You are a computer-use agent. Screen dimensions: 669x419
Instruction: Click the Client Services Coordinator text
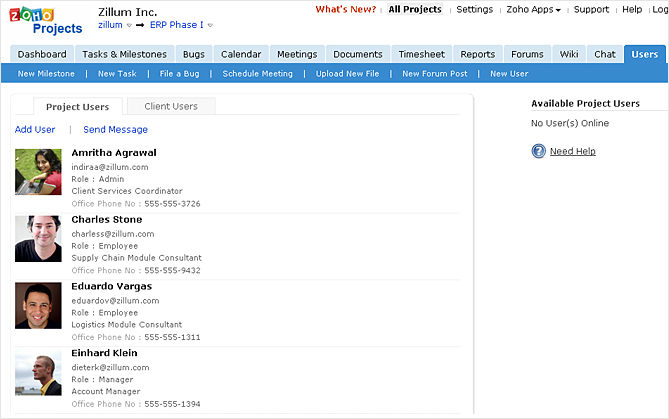(127, 191)
